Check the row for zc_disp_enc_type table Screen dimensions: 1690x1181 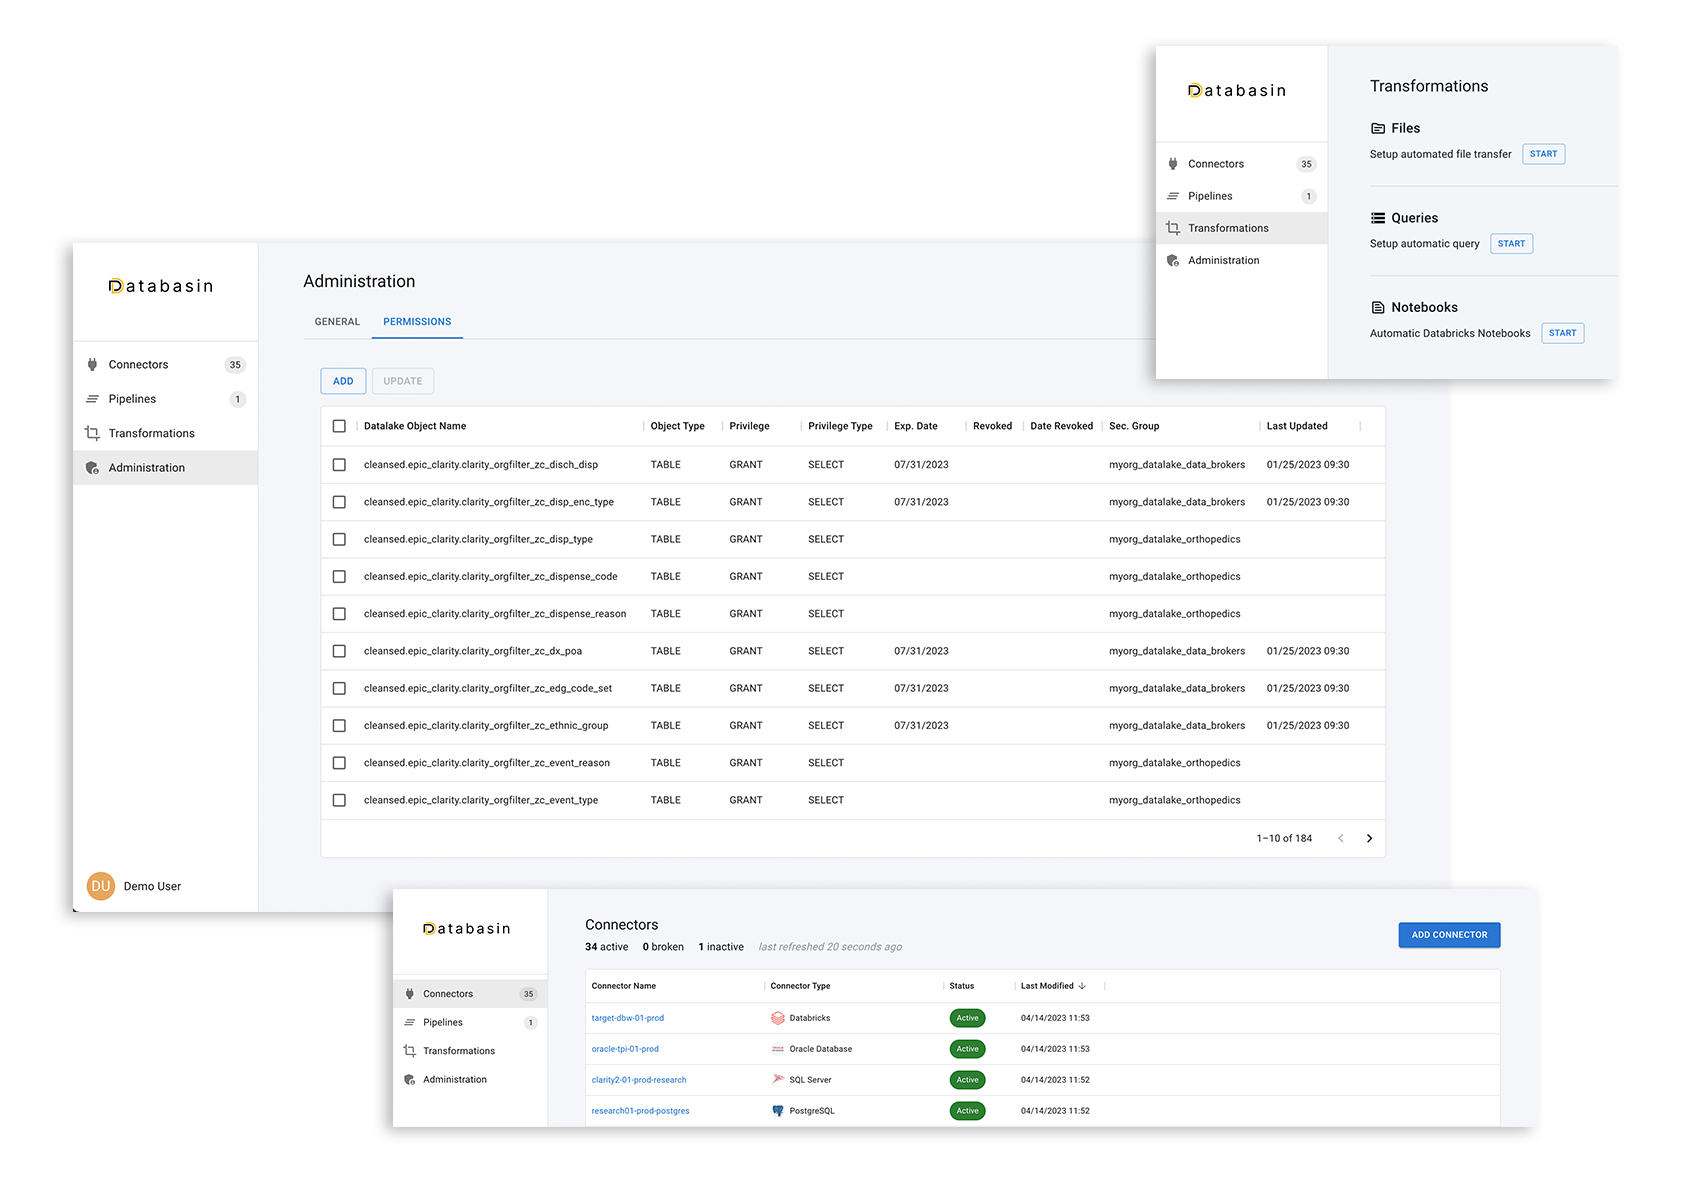pyautogui.click(x=339, y=502)
